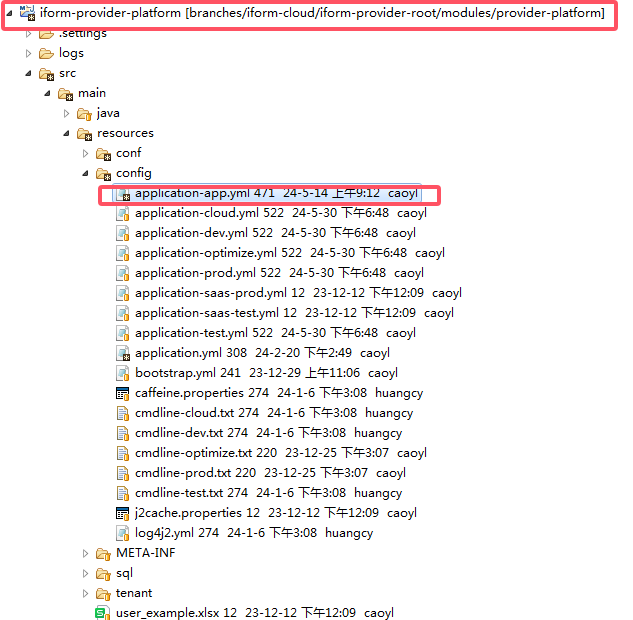Click the bootstrap.yml file icon

click(x=122, y=373)
